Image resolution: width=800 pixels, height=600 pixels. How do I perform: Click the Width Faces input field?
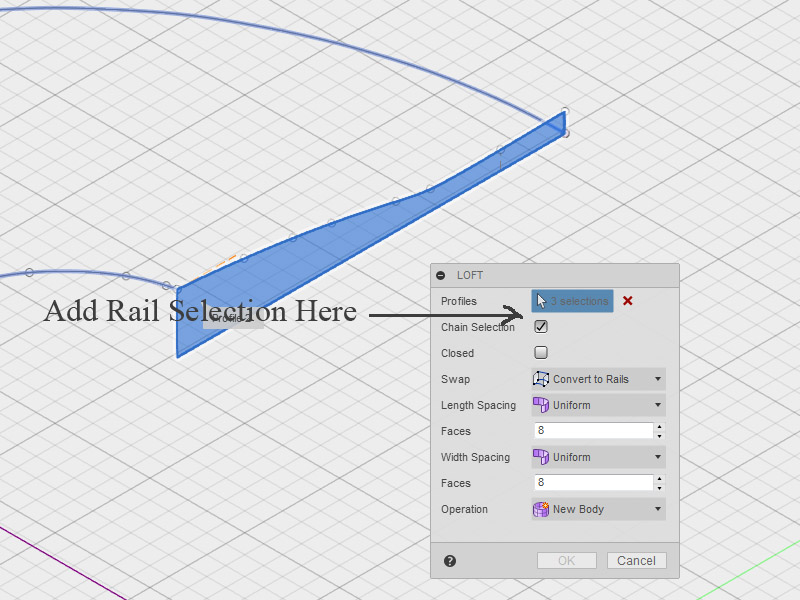(593, 483)
